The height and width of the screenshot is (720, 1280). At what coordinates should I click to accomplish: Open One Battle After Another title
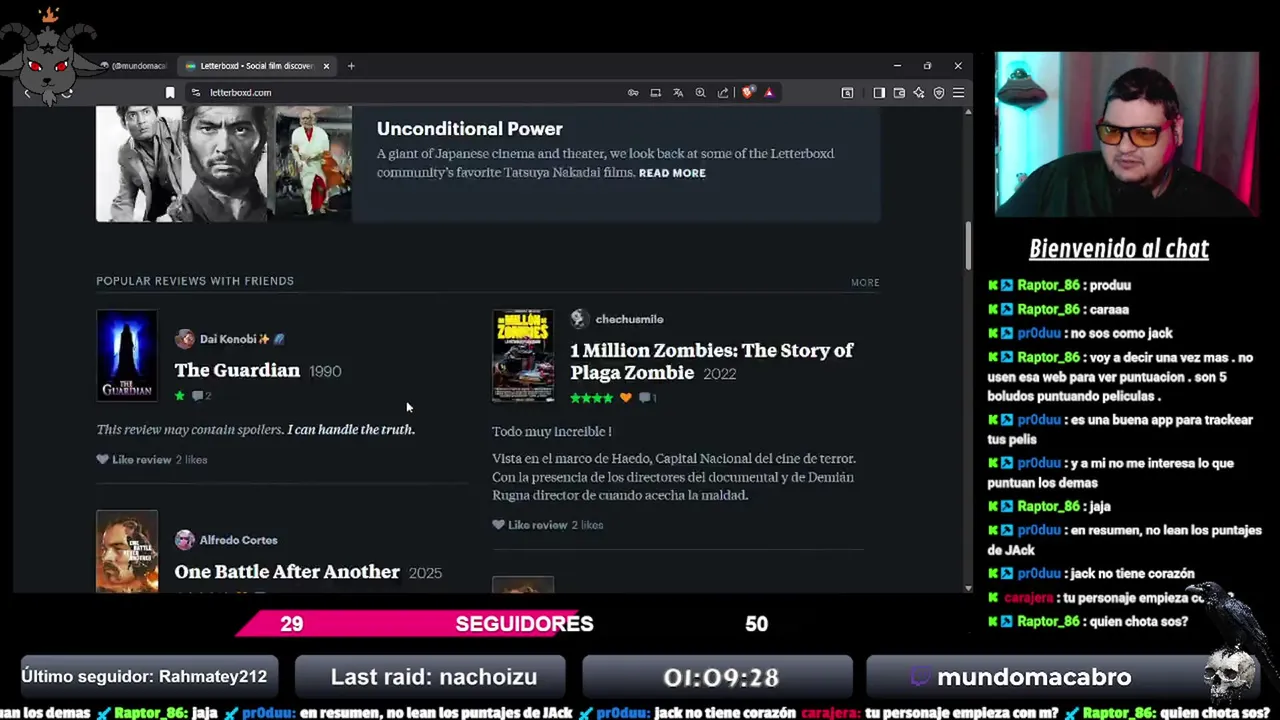pos(287,572)
